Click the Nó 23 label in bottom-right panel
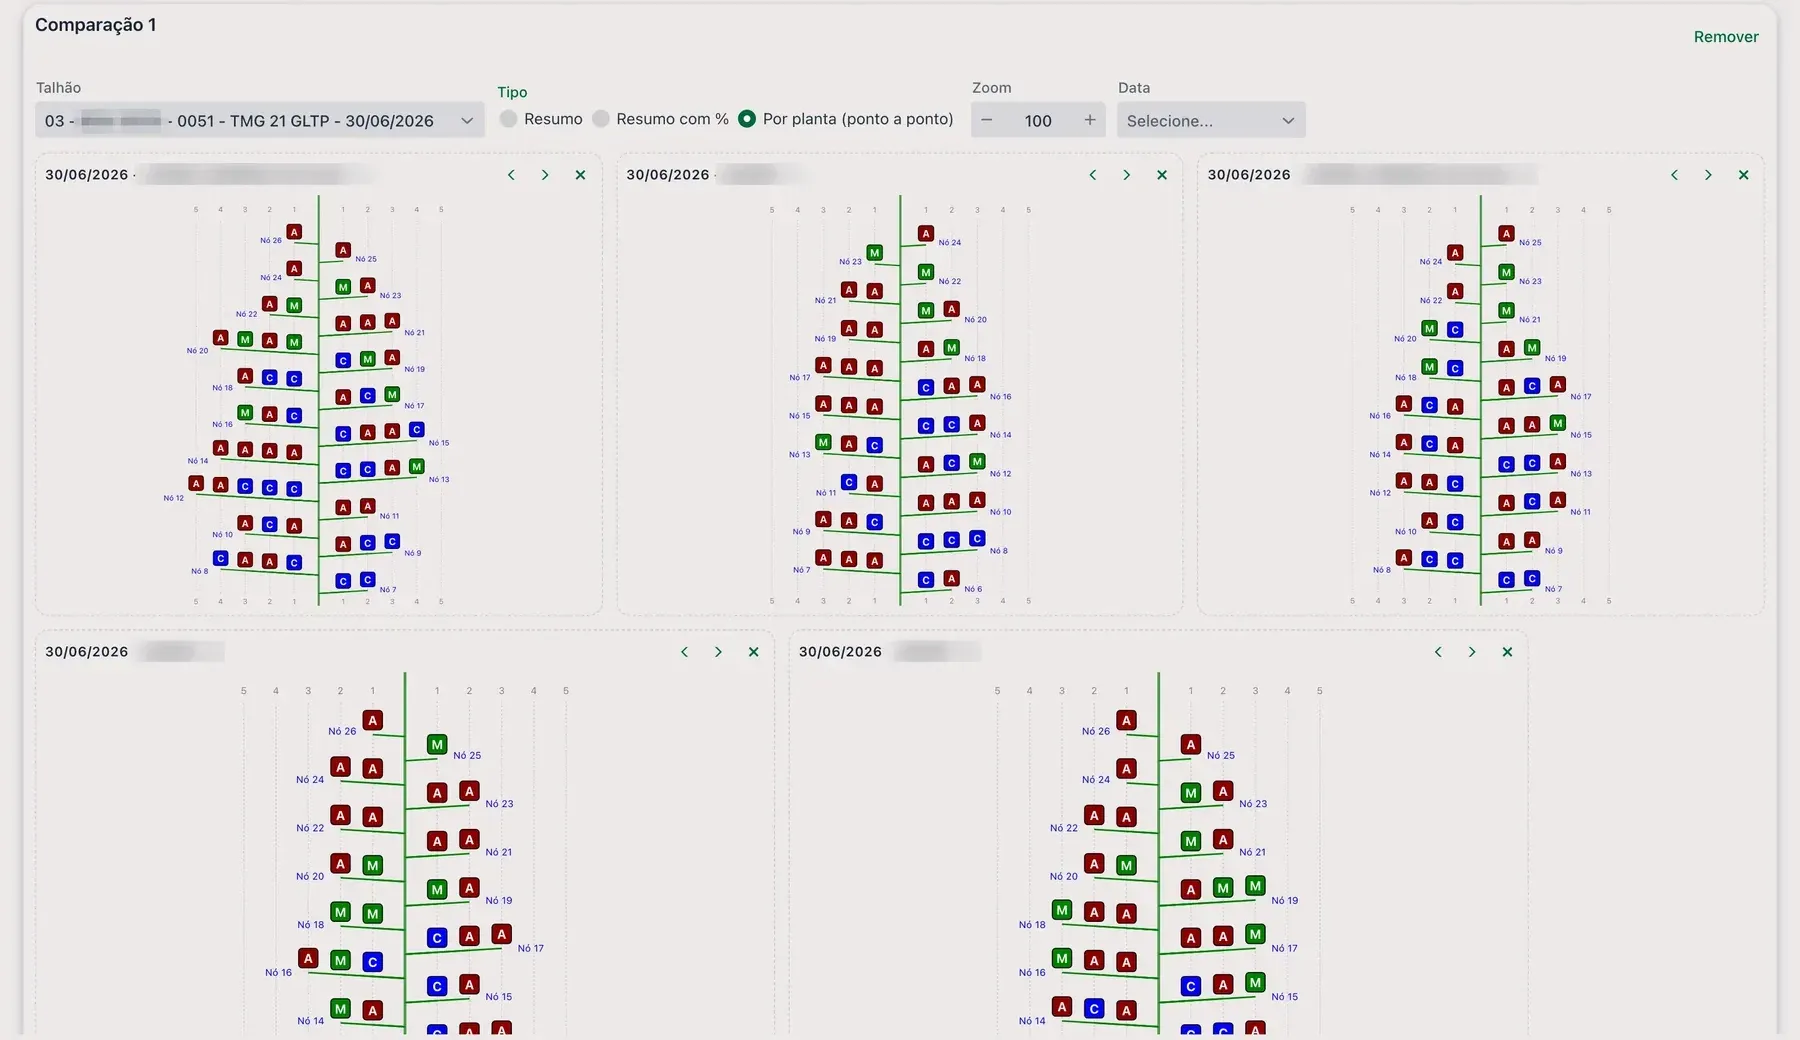Screen dimensions: 1800x1040 tap(1253, 804)
